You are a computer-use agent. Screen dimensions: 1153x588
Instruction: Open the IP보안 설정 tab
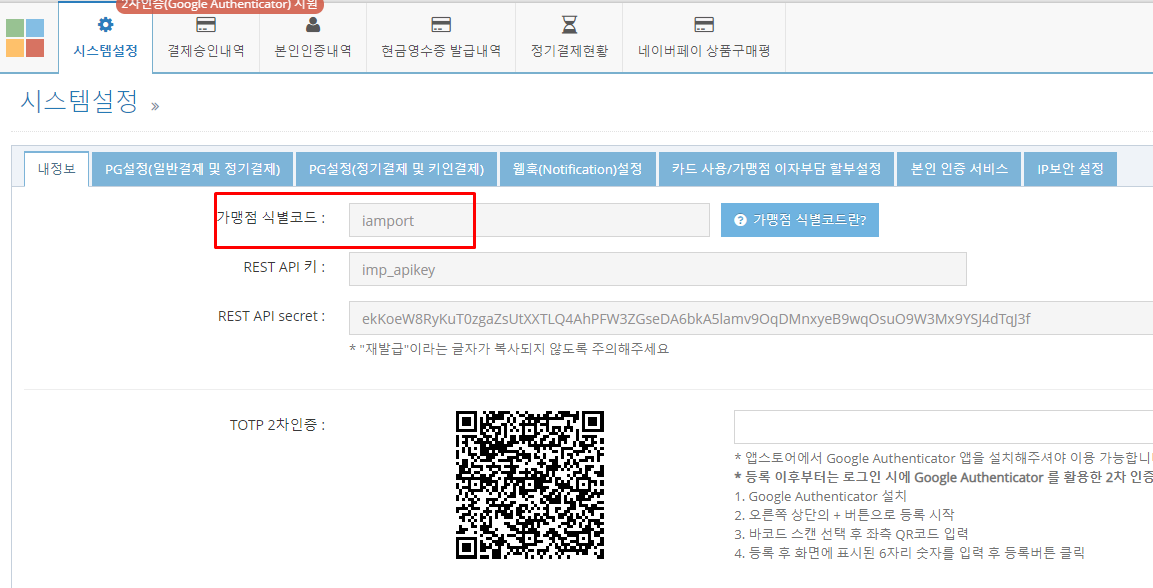pyautogui.click(x=1070, y=169)
